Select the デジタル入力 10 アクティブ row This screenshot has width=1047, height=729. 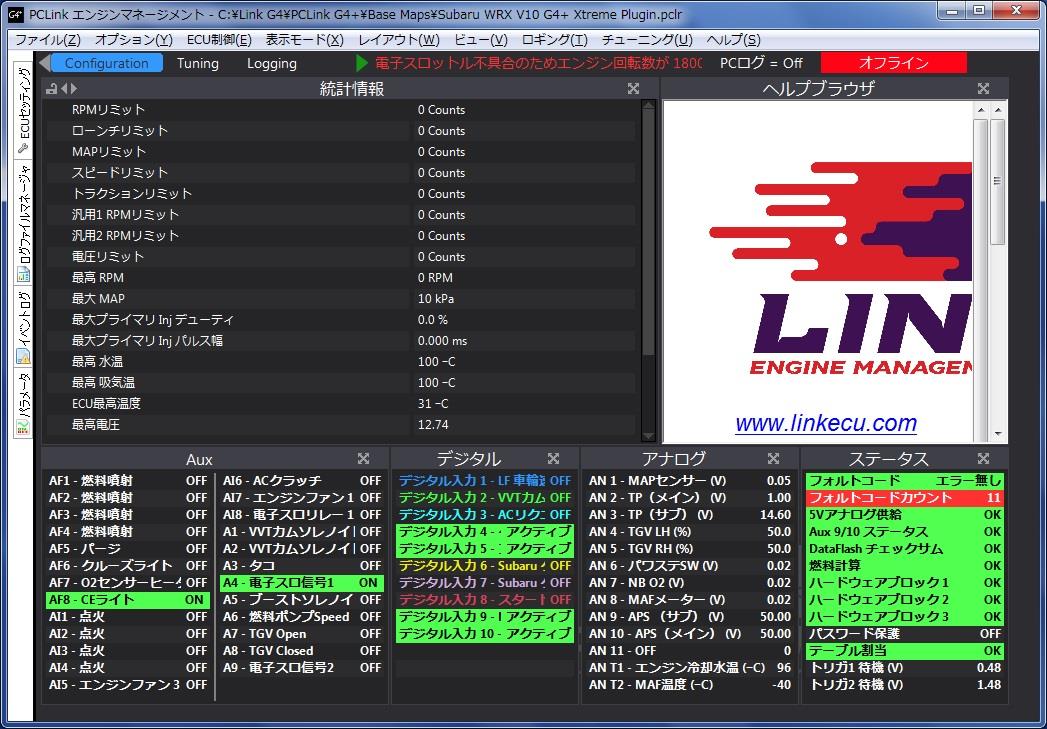(485, 634)
